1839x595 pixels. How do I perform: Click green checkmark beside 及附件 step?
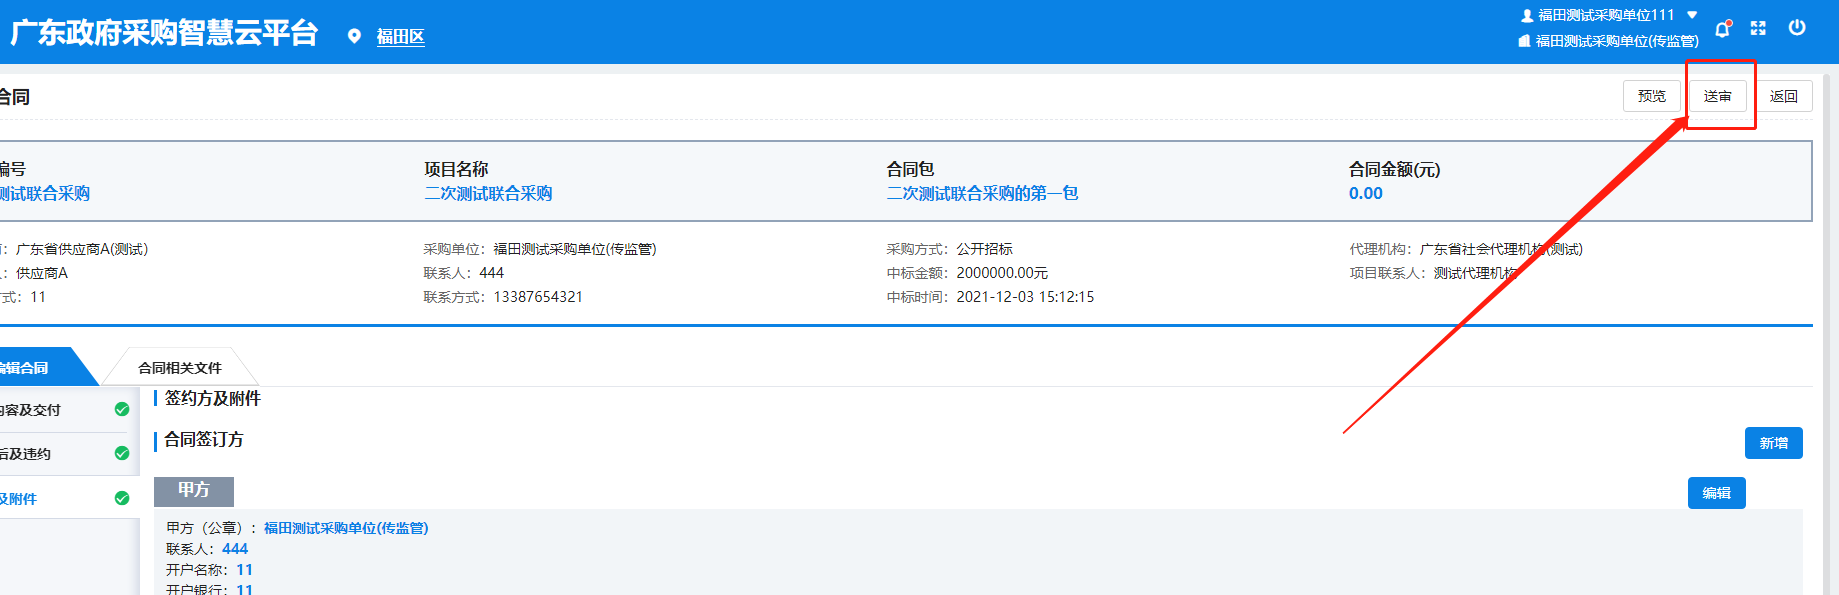(122, 498)
